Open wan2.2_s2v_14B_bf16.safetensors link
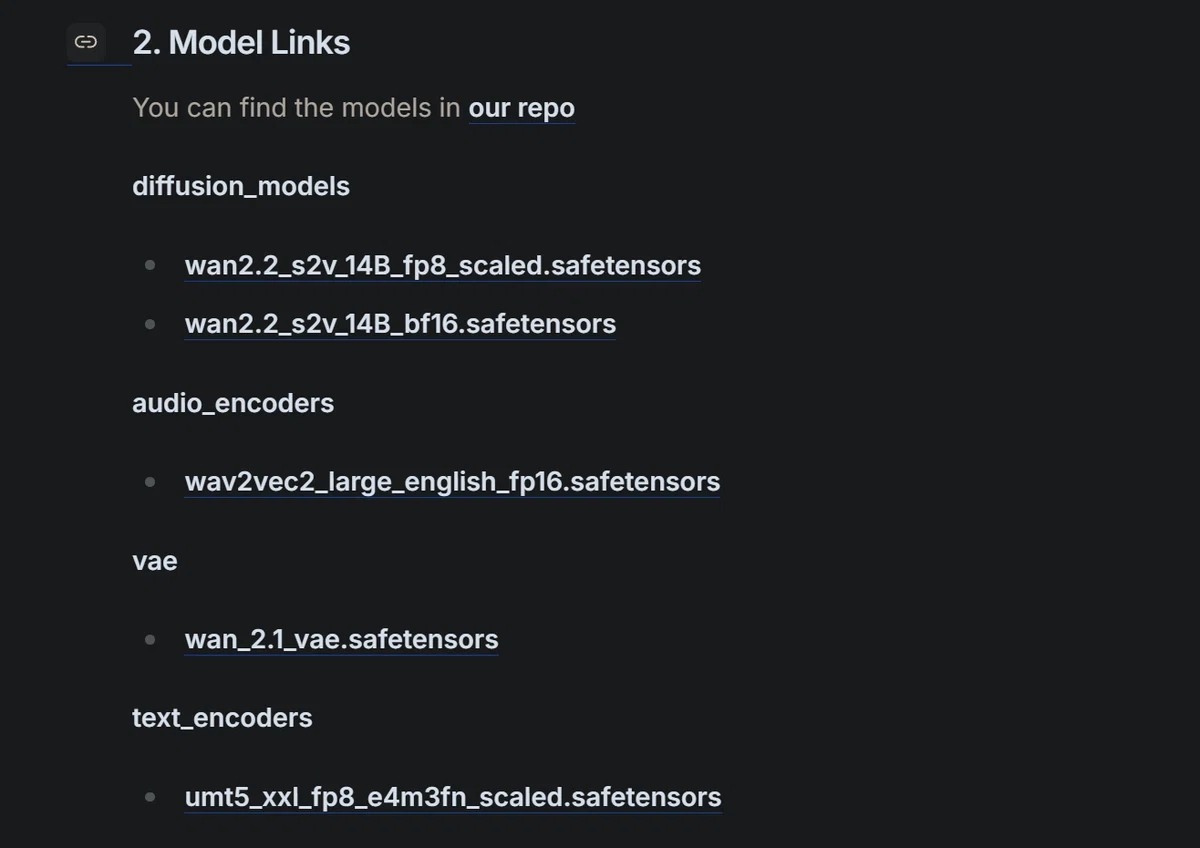Image resolution: width=1200 pixels, height=848 pixels. coord(400,323)
